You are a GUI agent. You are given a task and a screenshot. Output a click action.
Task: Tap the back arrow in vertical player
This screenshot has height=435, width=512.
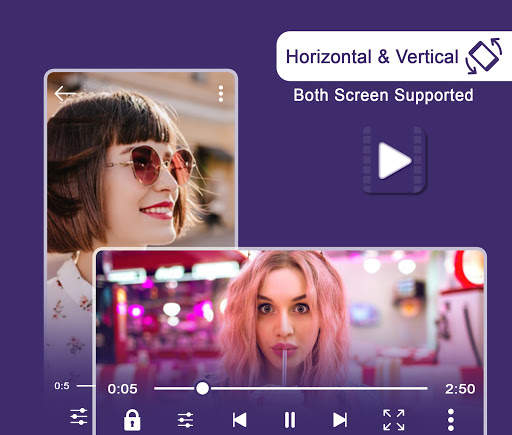point(65,93)
